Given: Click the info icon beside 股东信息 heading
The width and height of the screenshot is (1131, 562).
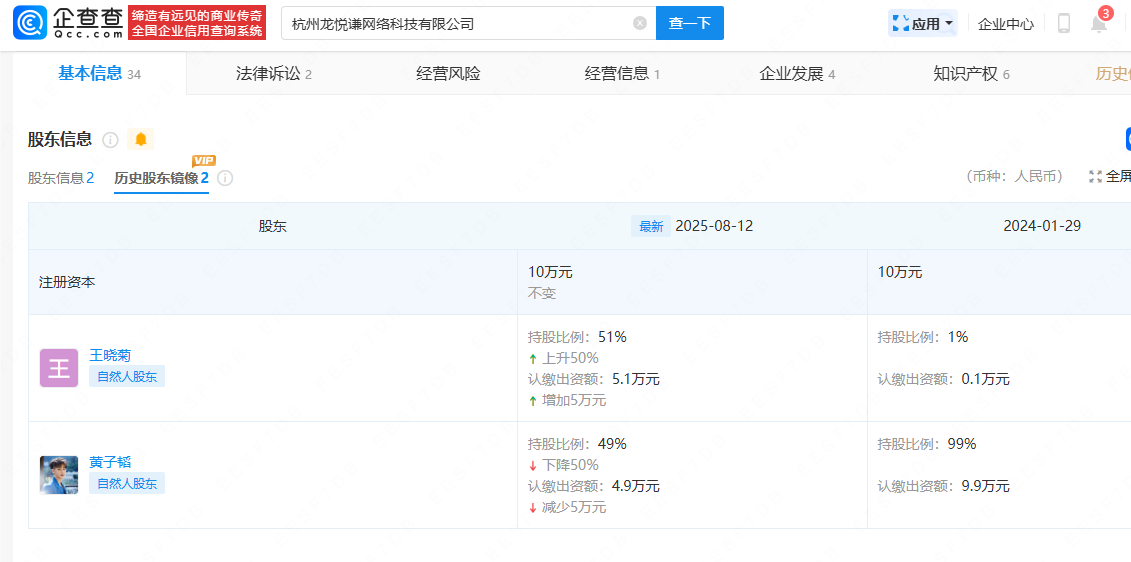Looking at the screenshot, I should [110, 140].
